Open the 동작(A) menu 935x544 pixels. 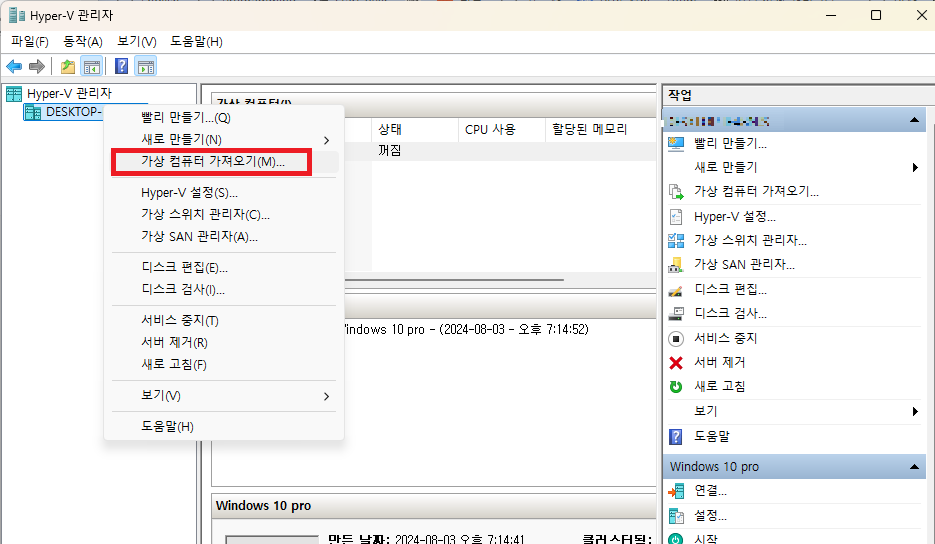83,42
